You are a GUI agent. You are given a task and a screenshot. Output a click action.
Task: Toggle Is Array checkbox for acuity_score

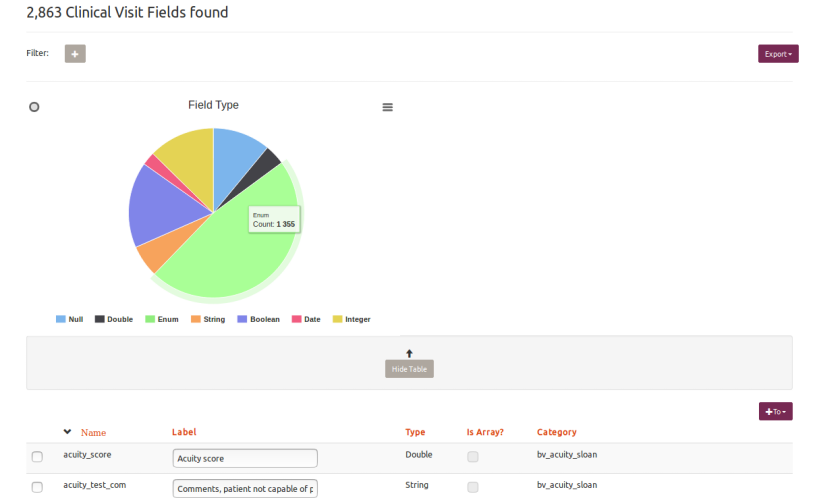point(473,457)
